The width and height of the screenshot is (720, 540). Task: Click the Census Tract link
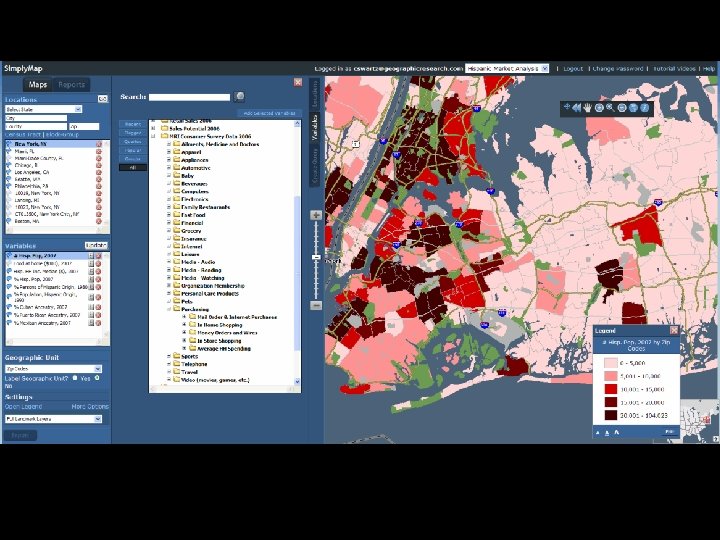[x=23, y=135]
